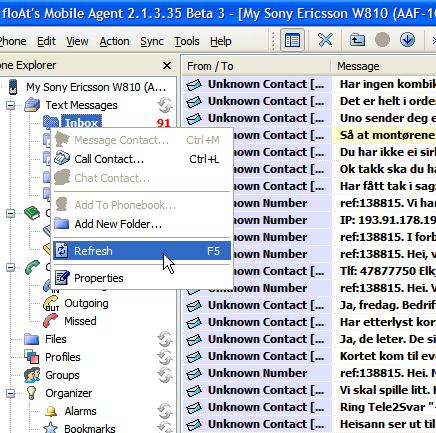
Task: Click the Outgoing calls handset icon
Action: tap(51, 303)
